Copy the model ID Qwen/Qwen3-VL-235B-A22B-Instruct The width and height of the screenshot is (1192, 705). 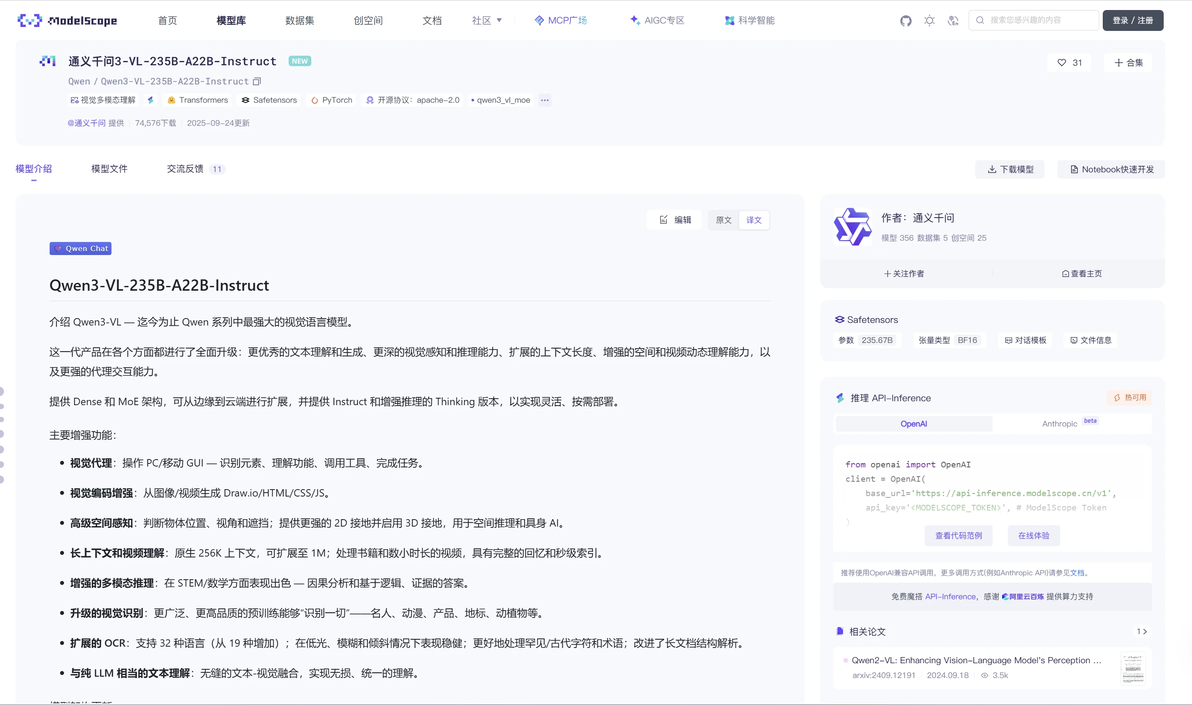[257, 81]
